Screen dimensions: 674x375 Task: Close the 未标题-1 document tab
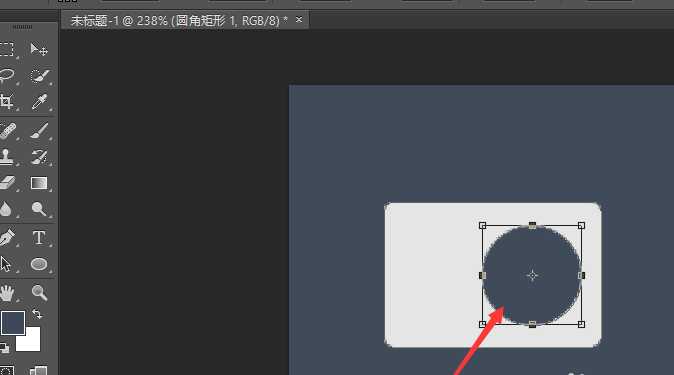tap(299, 20)
